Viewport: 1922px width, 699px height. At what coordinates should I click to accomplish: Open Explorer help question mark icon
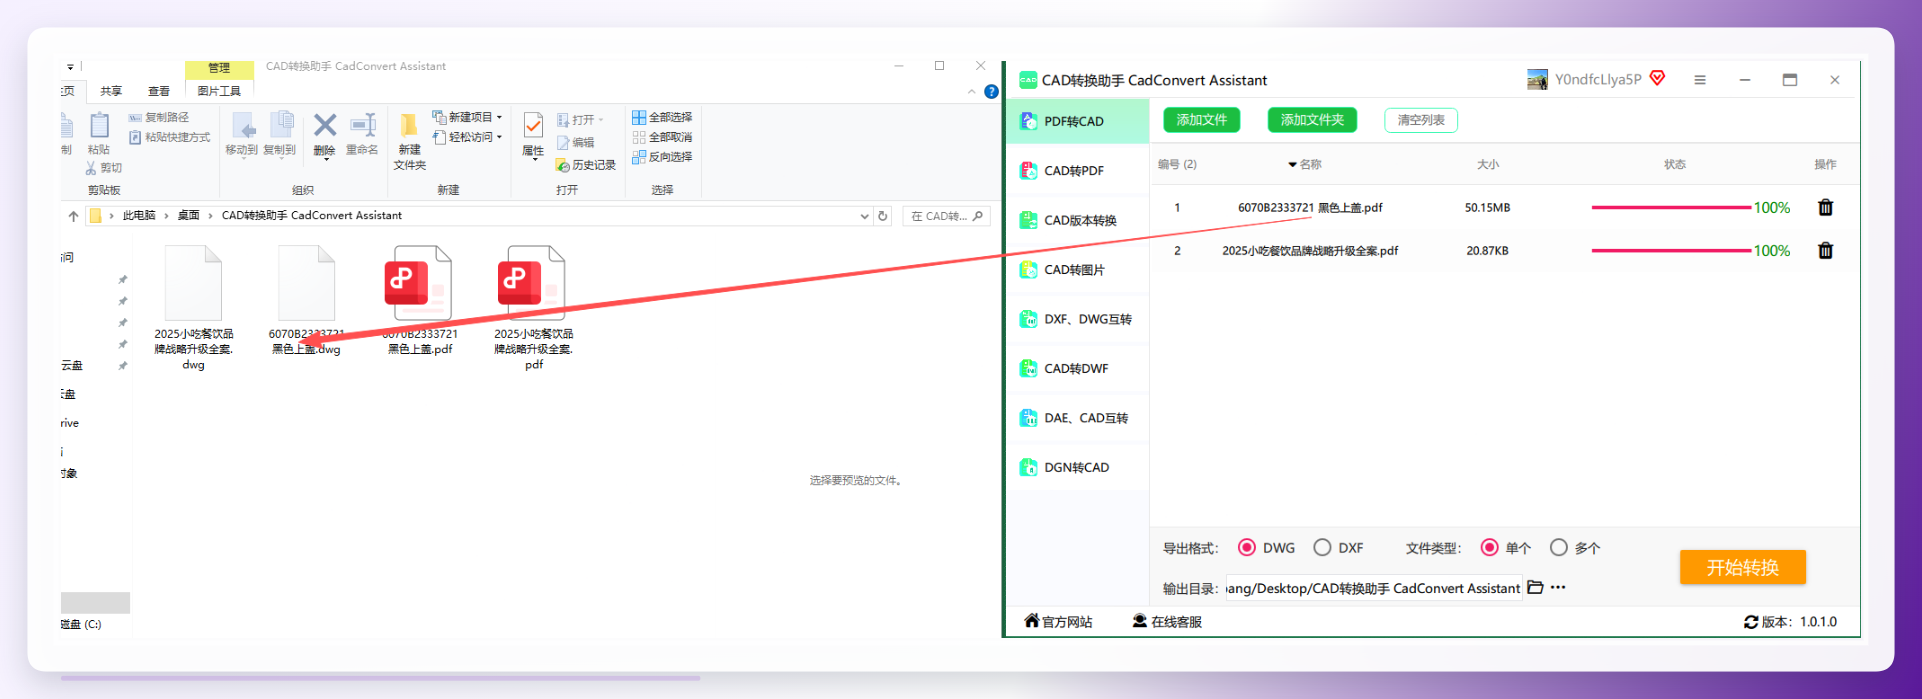tap(991, 91)
